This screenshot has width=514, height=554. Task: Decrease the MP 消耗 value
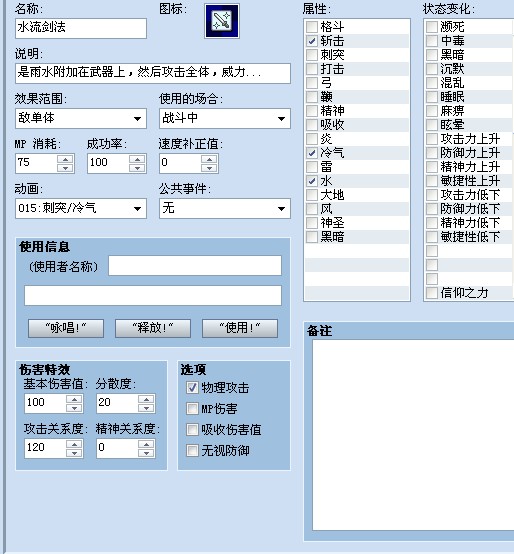[x=65, y=168]
